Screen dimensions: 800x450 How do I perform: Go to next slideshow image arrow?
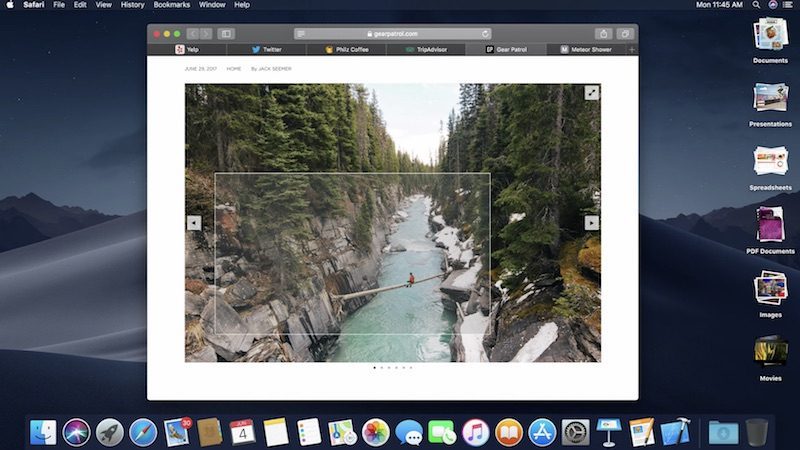click(x=591, y=223)
